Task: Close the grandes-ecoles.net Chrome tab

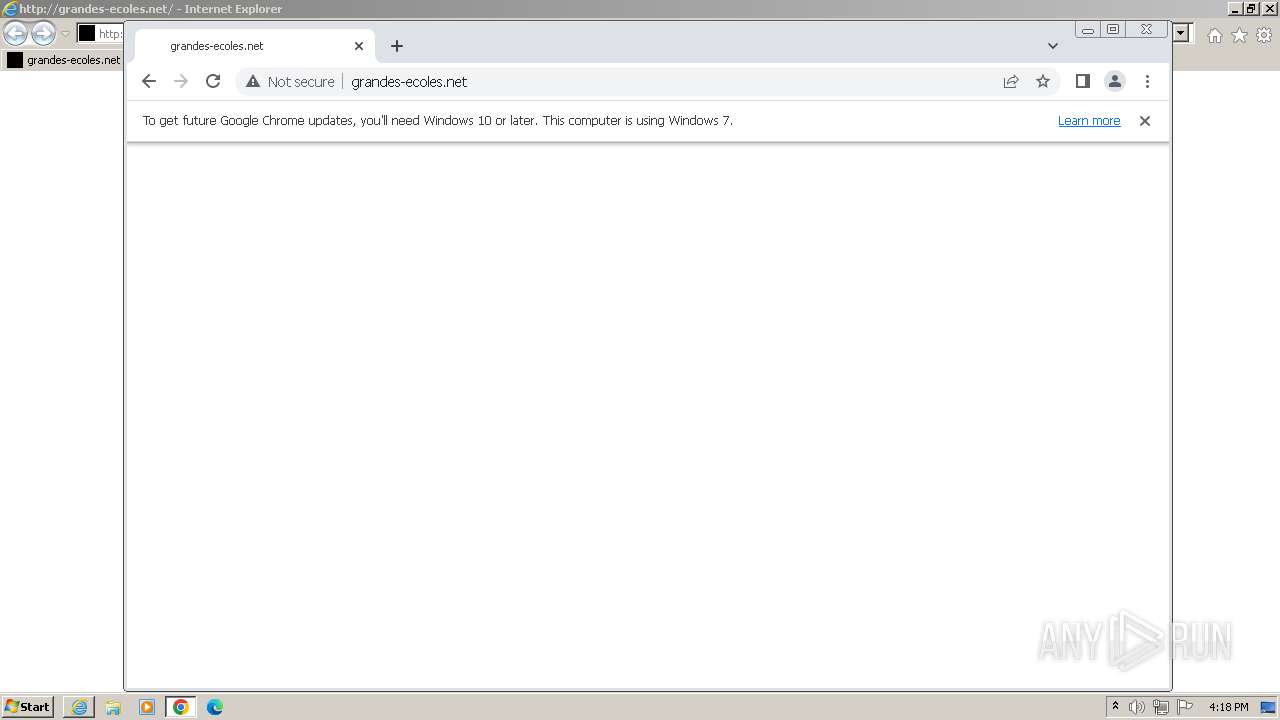Action: 359,46
